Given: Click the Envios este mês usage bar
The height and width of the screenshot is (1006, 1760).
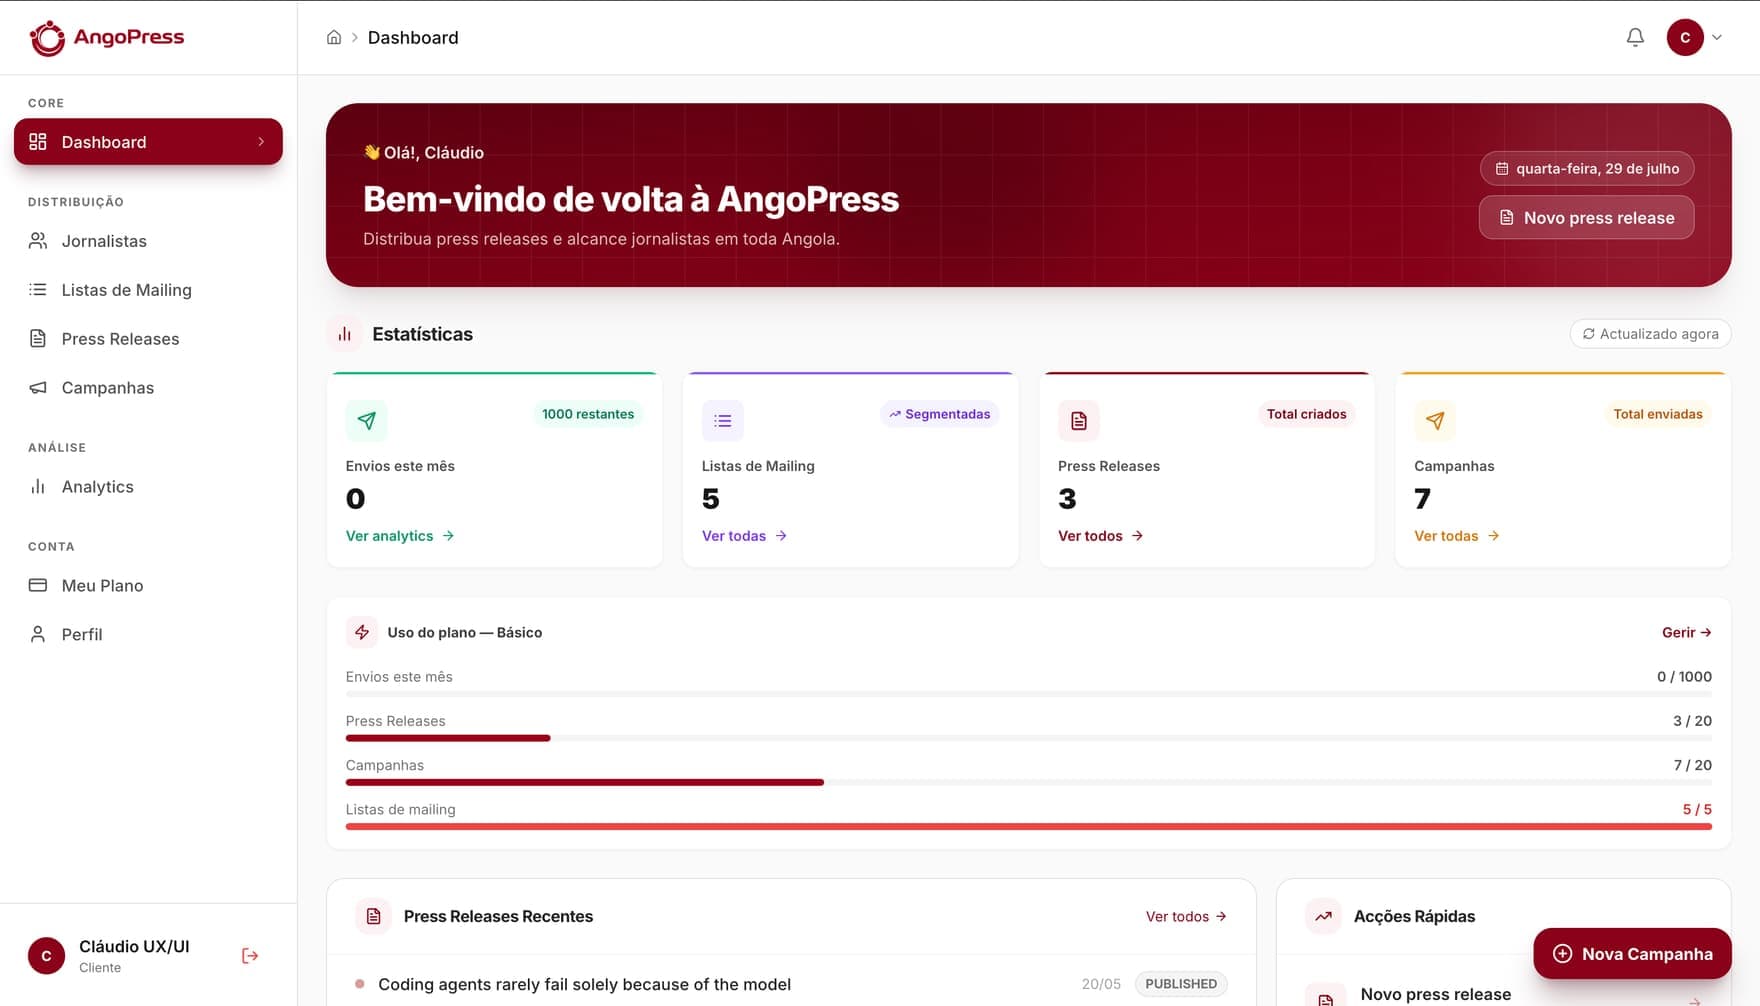Looking at the screenshot, I should pos(1029,694).
